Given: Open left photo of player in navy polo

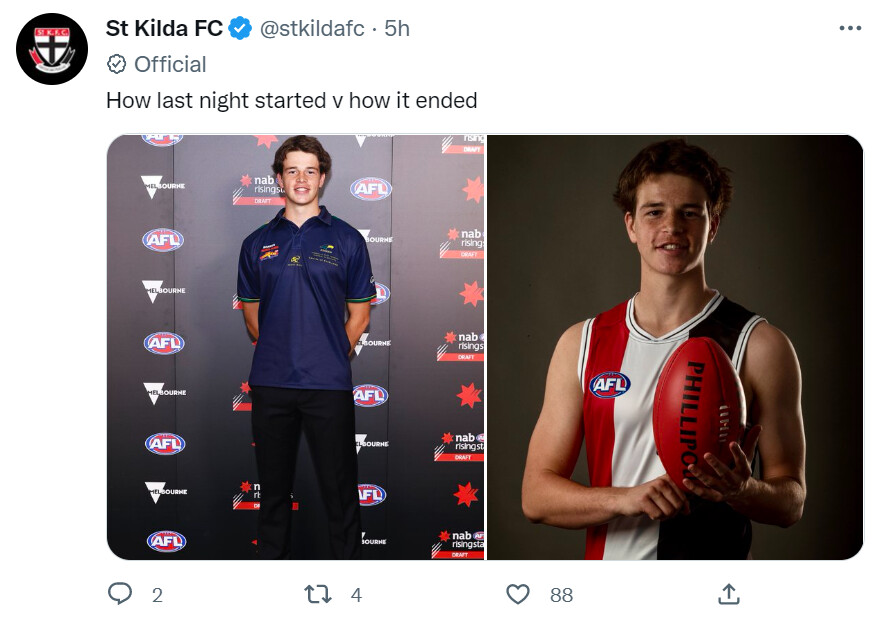Looking at the screenshot, I should [x=296, y=347].
